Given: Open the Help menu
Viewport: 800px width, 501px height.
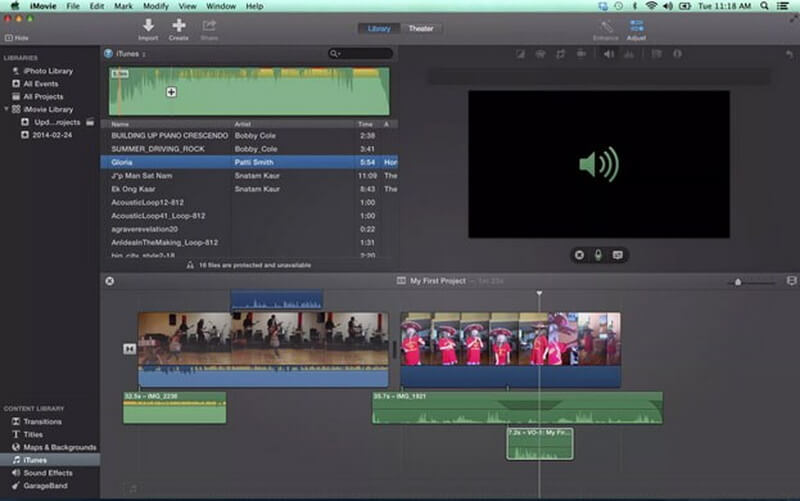Looking at the screenshot, I should tap(254, 6).
